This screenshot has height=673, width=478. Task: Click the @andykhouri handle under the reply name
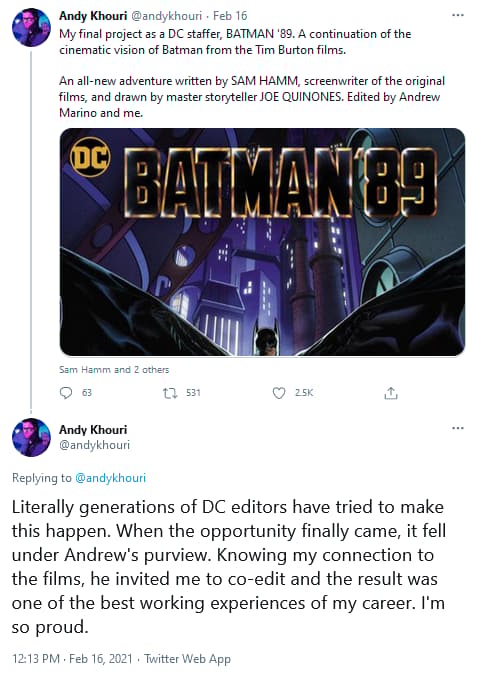[x=94, y=445]
